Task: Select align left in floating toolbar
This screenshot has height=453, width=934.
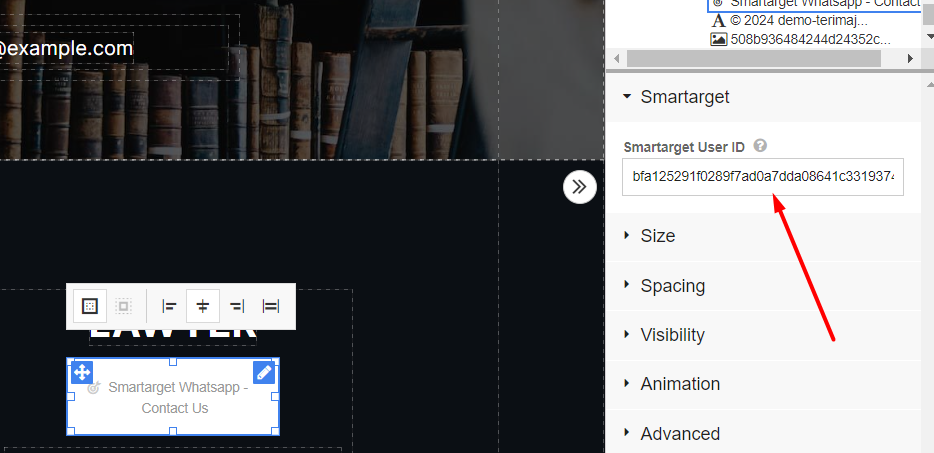Action: (169, 307)
